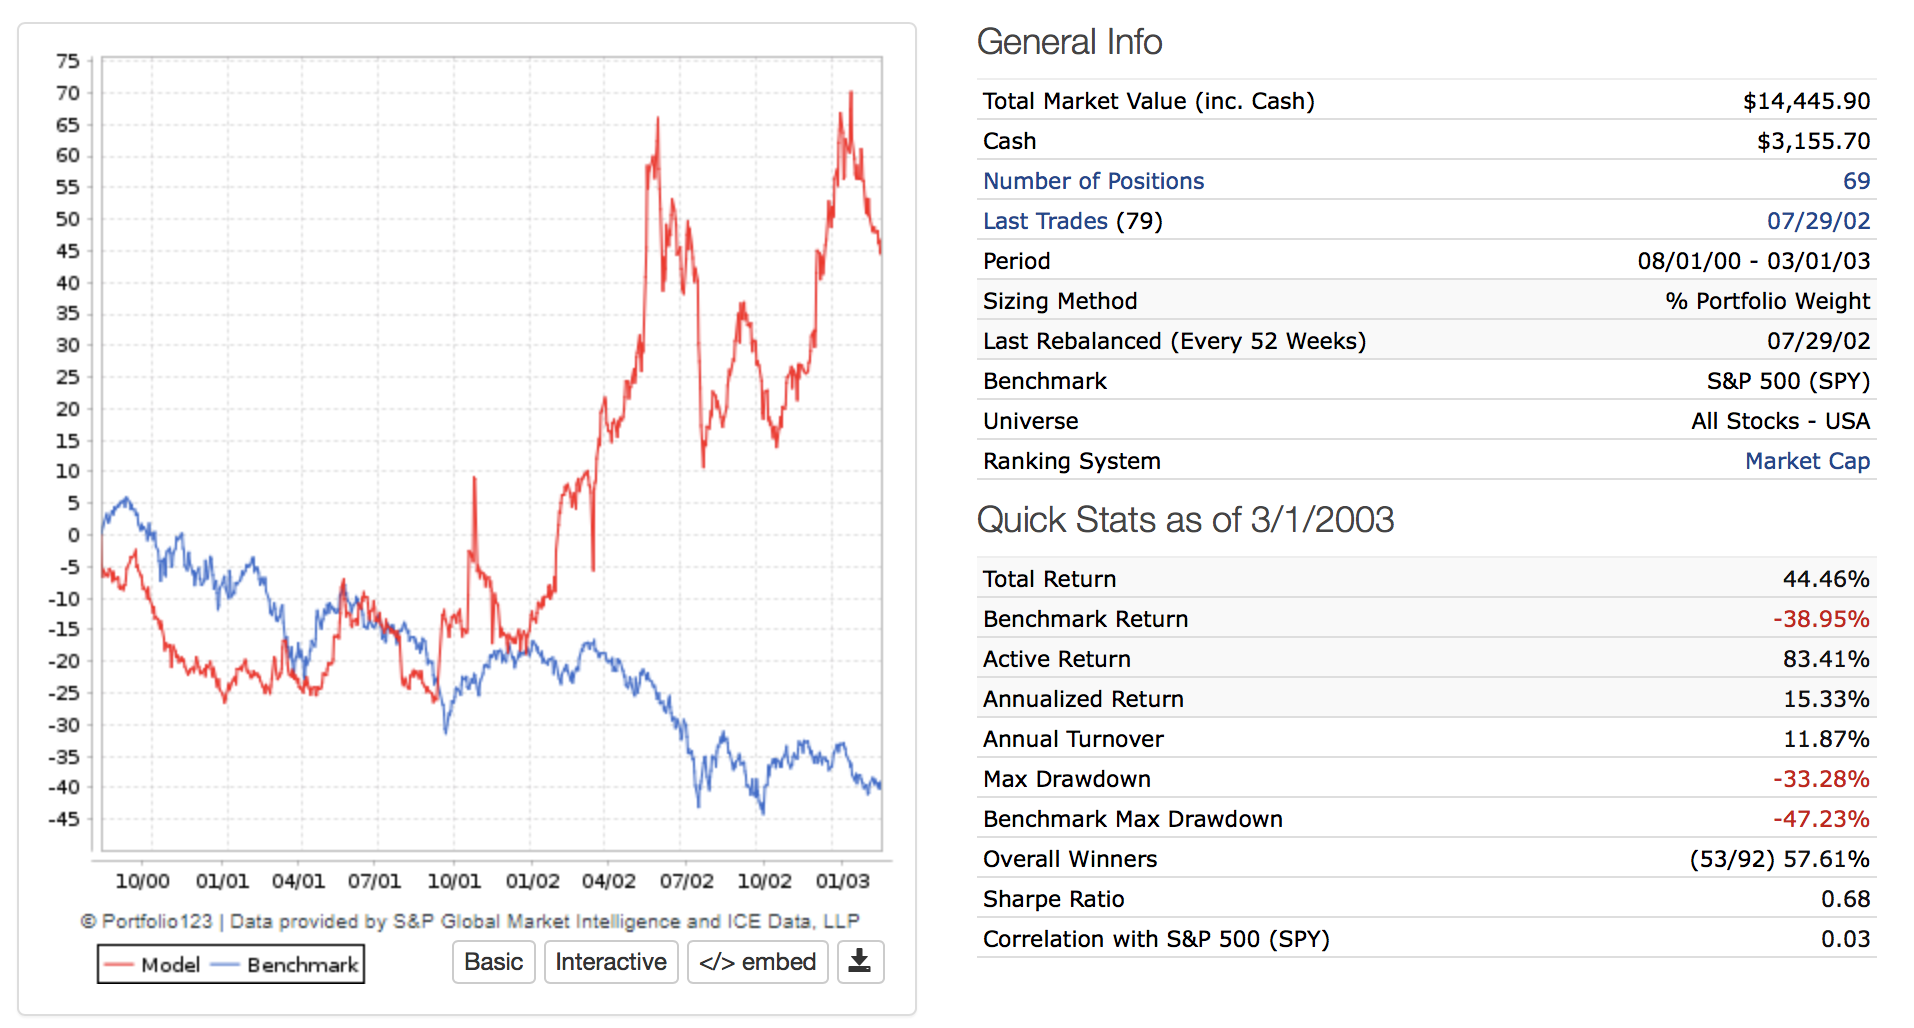Select the Benchmark Return value -38.95%
1914x1028 pixels.
click(x=1820, y=619)
